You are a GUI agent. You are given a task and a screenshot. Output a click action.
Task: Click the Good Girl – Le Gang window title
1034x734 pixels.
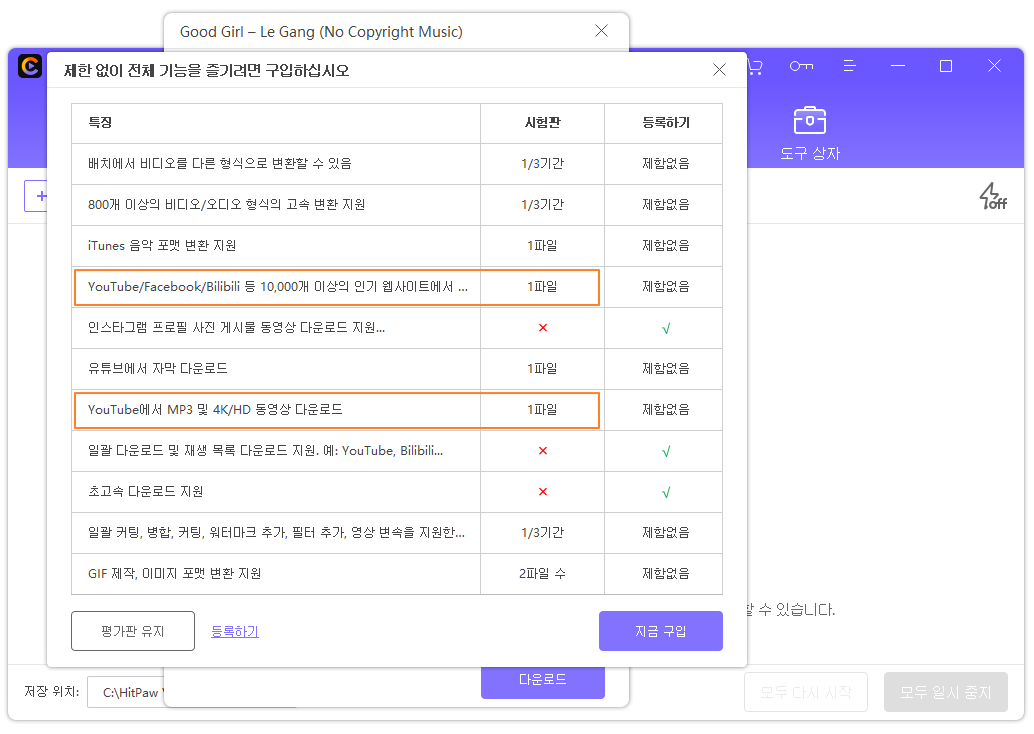click(x=321, y=32)
